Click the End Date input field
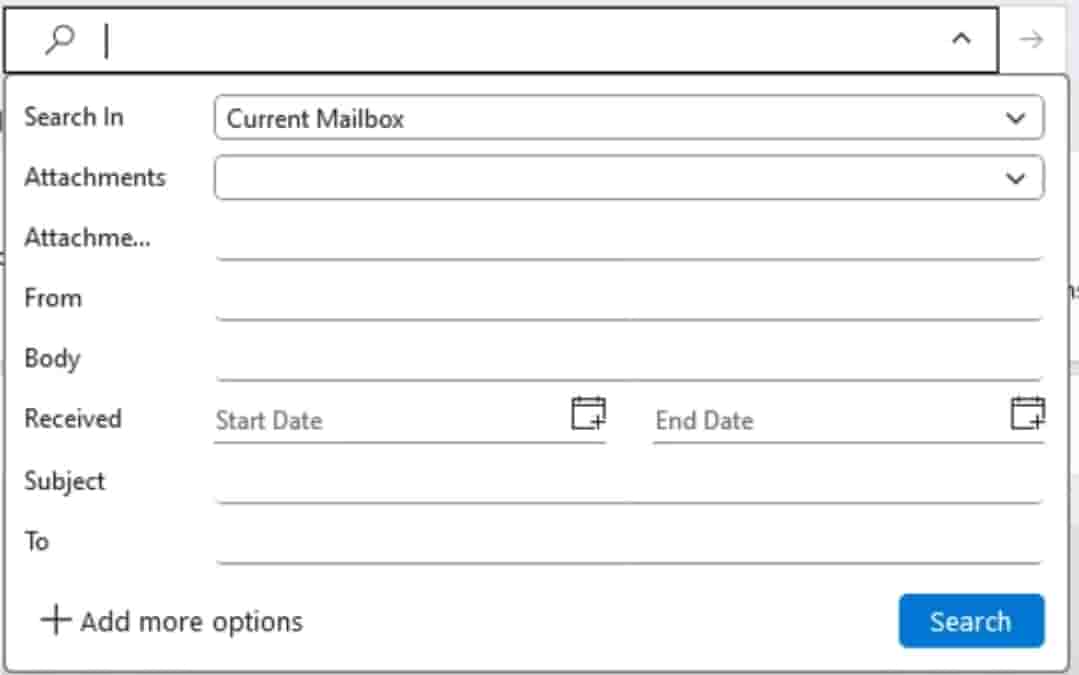 [830, 420]
